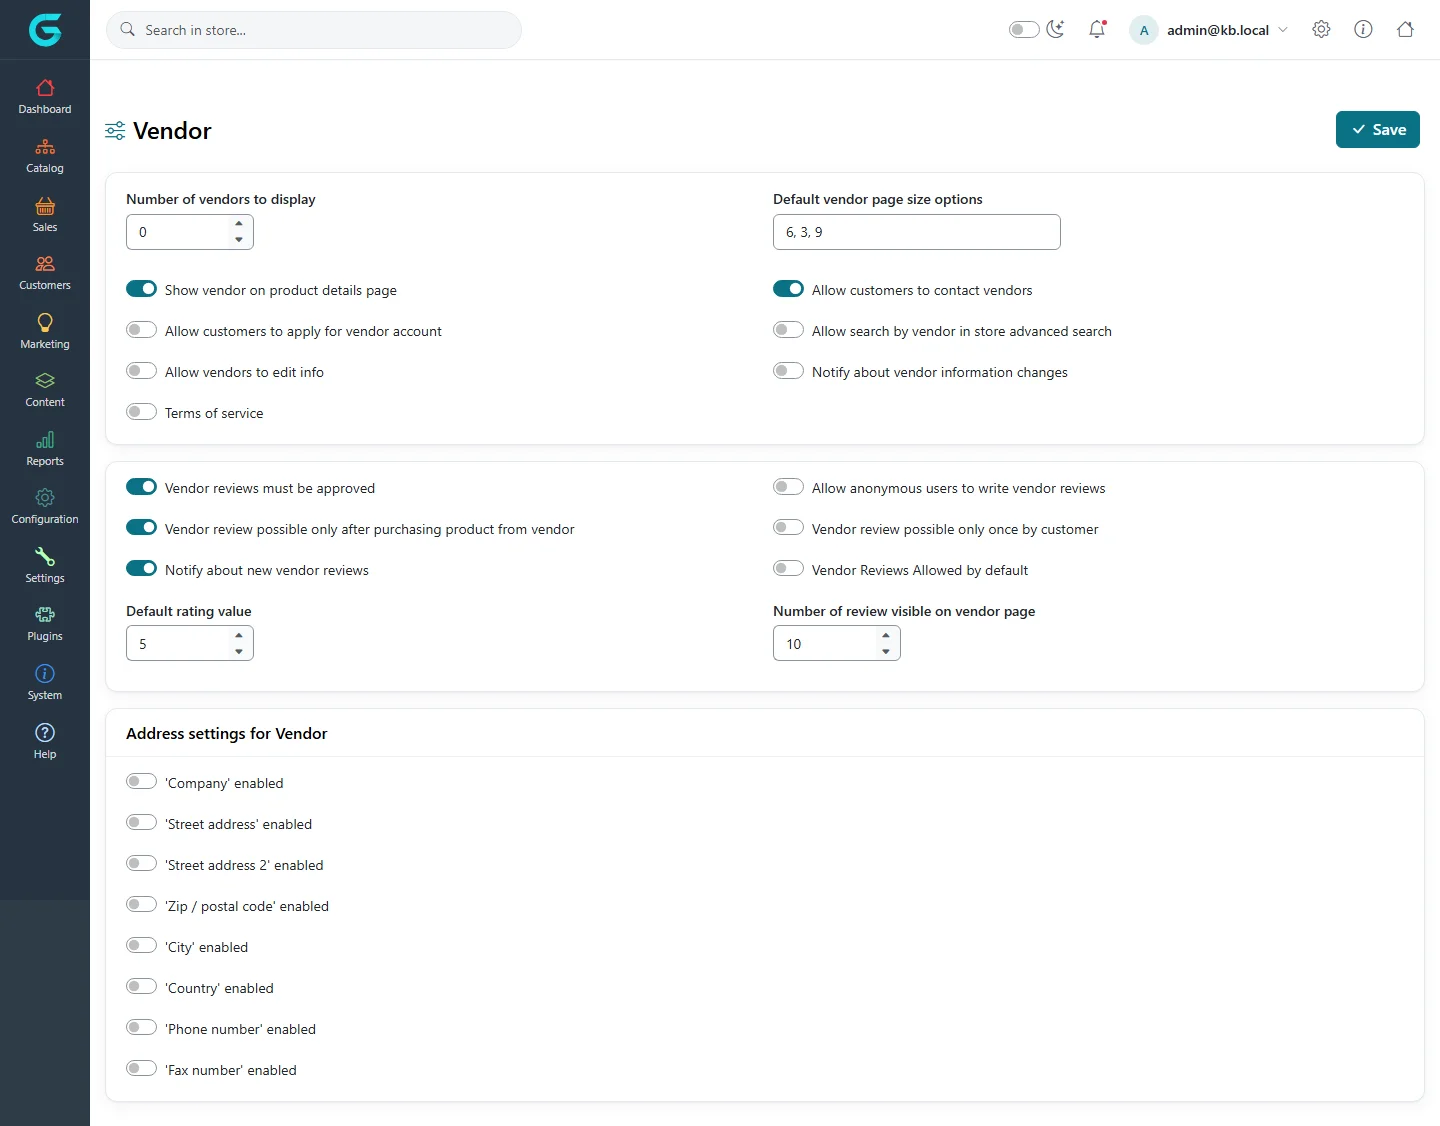Open the notifications bell icon

[x=1097, y=29]
